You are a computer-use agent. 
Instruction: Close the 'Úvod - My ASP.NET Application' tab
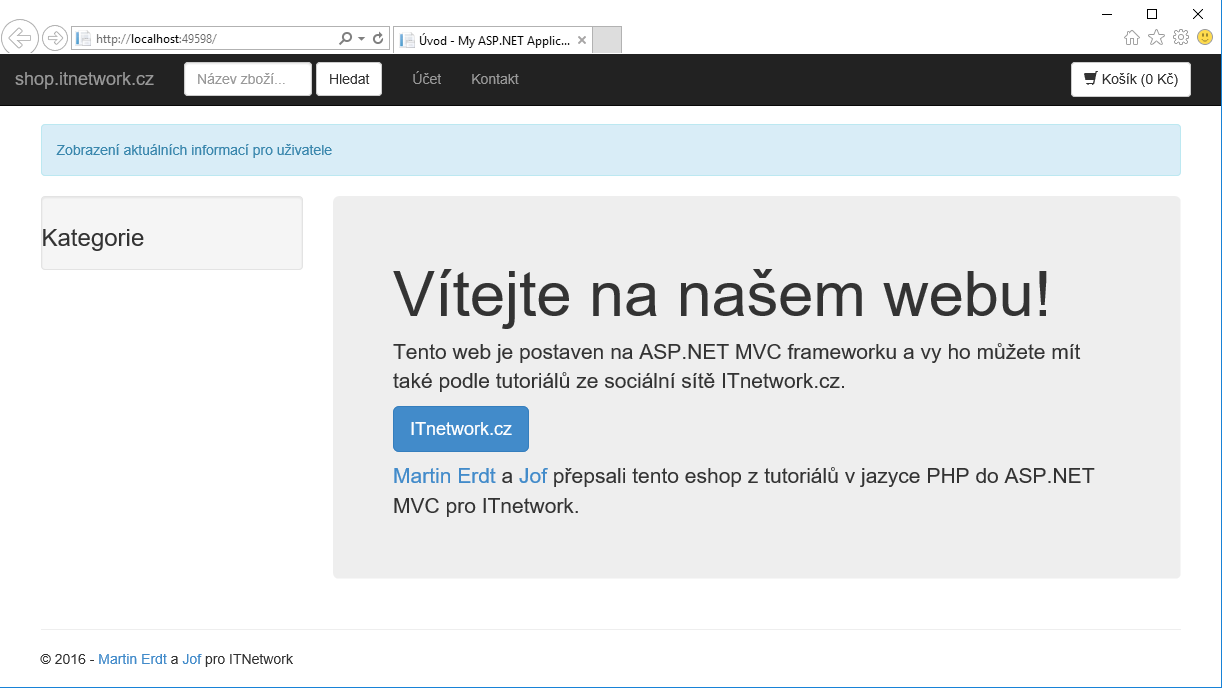tap(582, 41)
